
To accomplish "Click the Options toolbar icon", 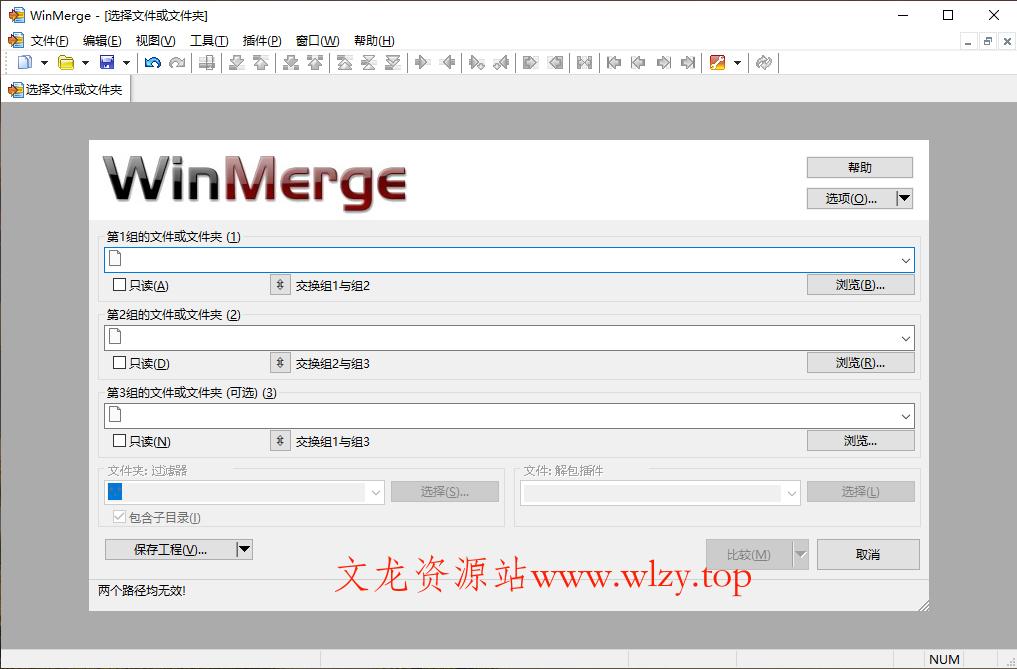I will 719,62.
